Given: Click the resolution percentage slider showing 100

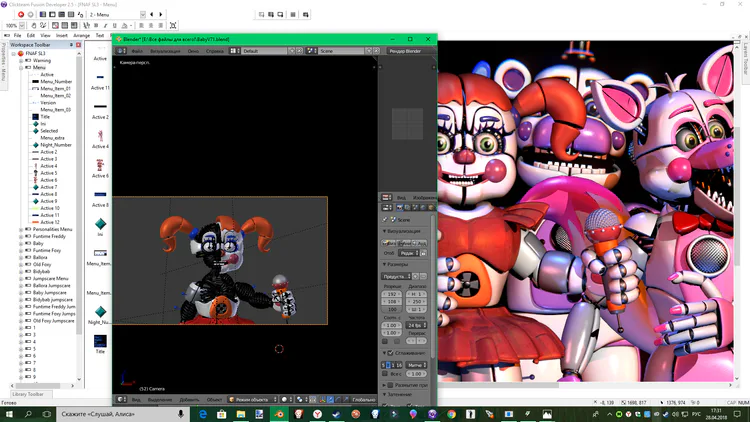Looking at the screenshot, I should coord(392,309).
